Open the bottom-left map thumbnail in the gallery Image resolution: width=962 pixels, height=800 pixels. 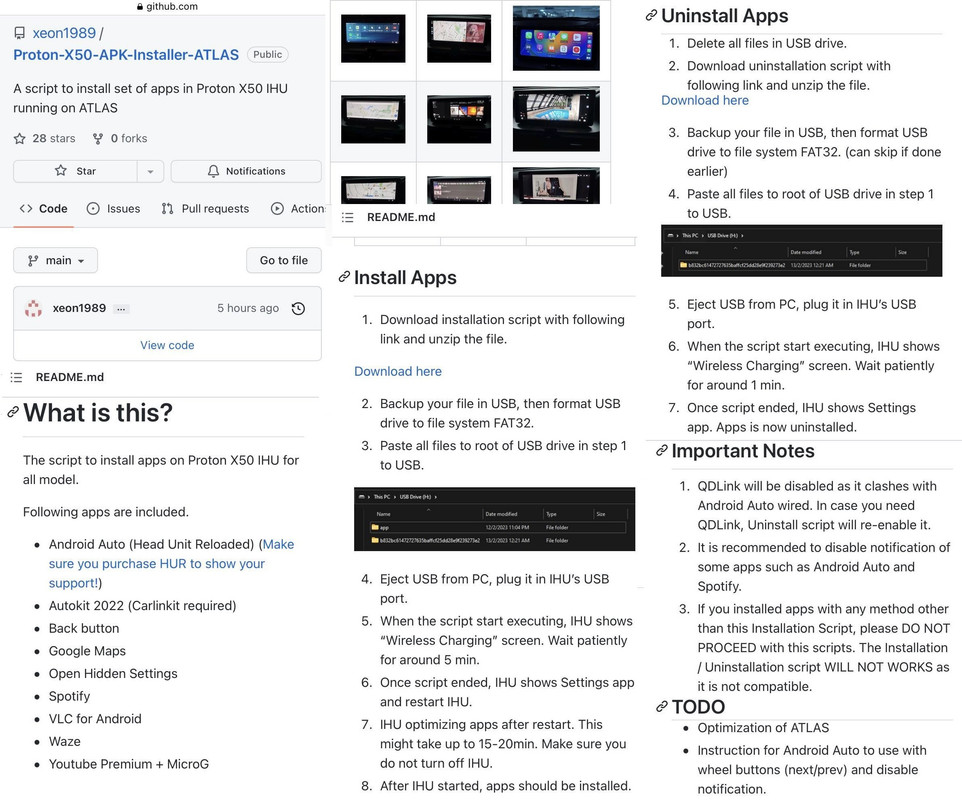[373, 190]
